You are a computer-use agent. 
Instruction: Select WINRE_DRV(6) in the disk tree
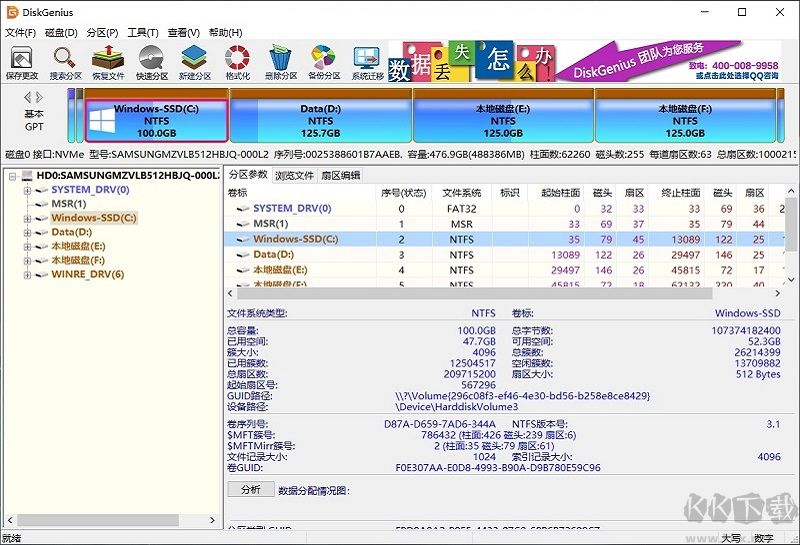click(88, 275)
